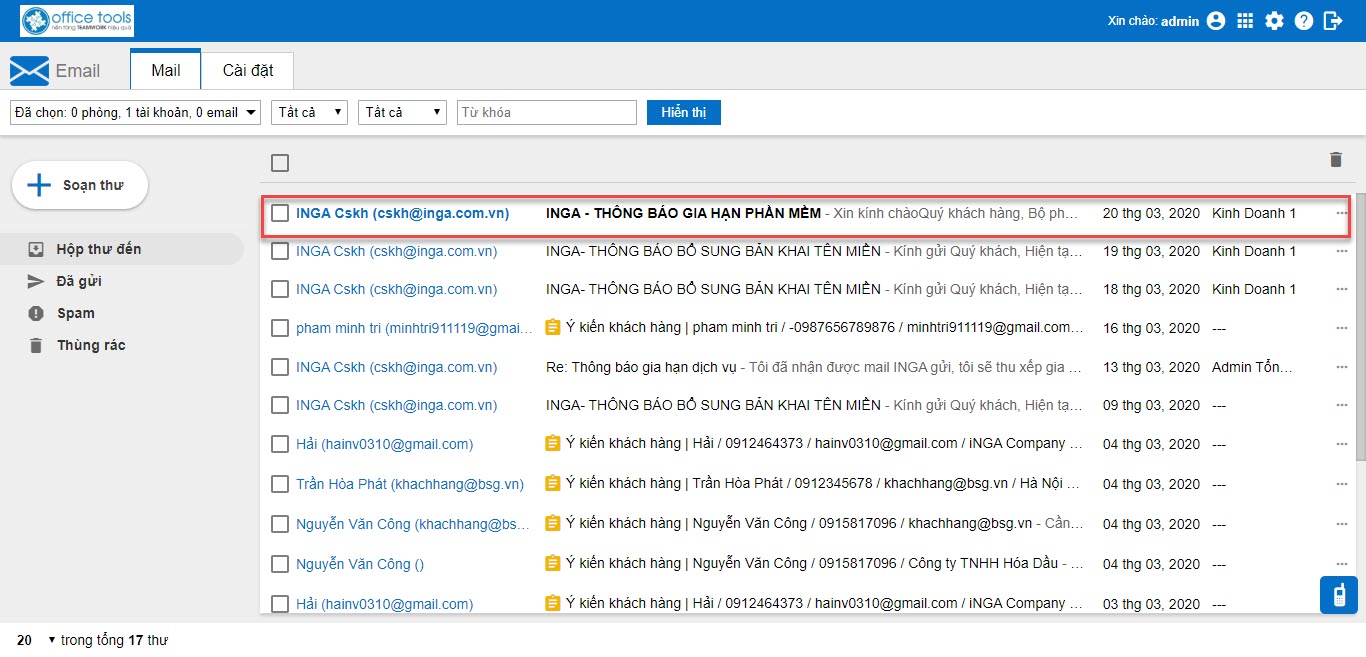Screen dimensions: 1366x657
Task: Click the Soạn thư compose button
Action: click(x=80, y=185)
